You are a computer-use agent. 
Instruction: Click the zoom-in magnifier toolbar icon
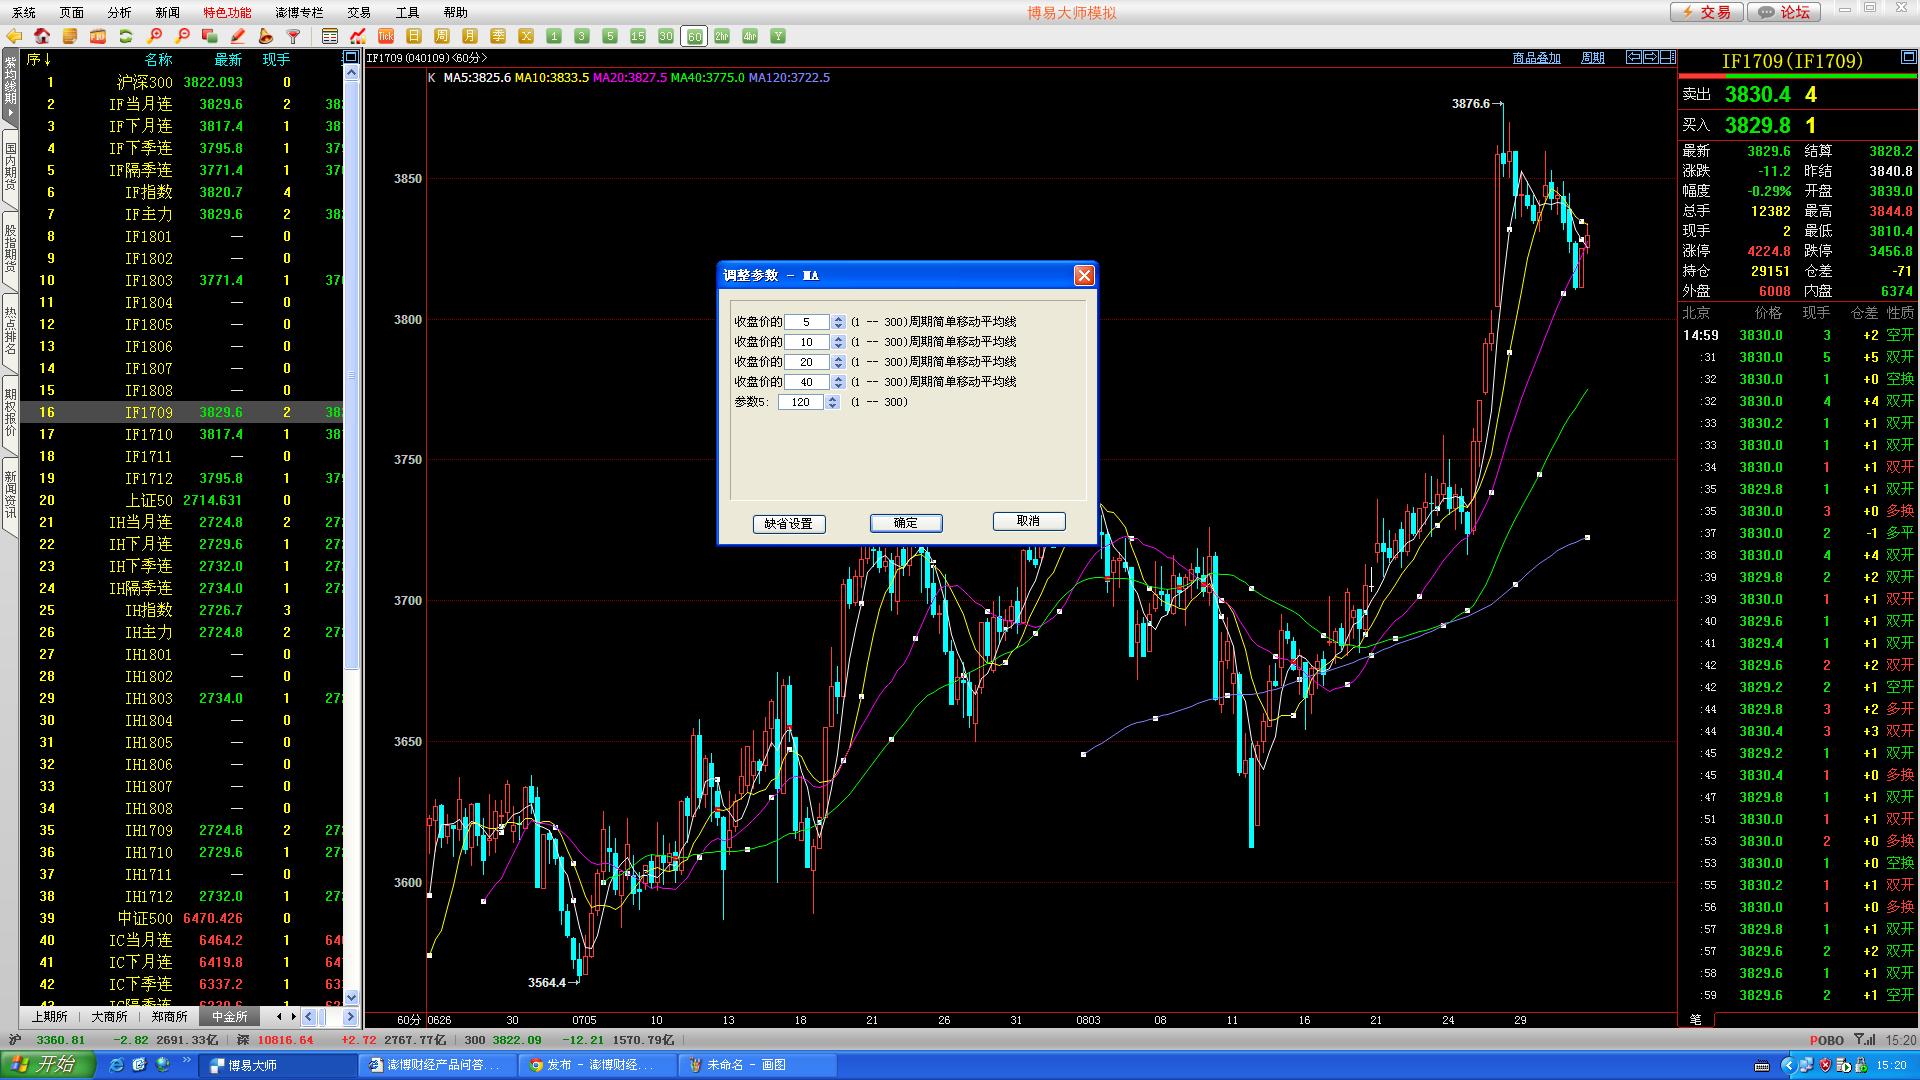coord(154,36)
